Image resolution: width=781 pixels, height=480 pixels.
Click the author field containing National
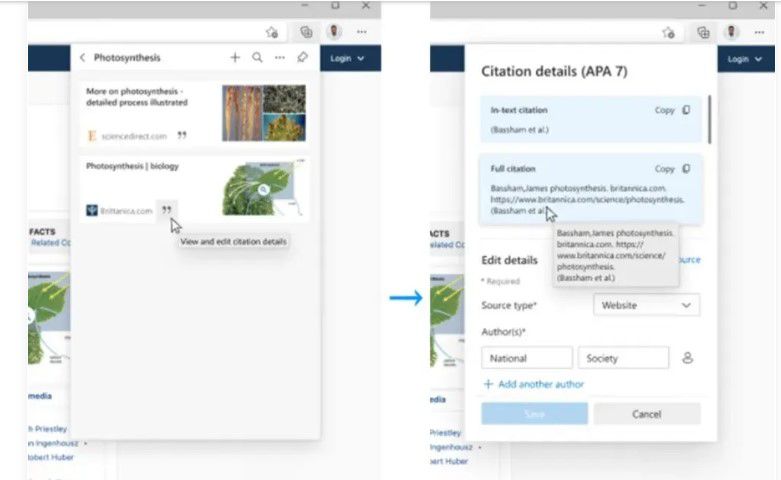coord(526,358)
